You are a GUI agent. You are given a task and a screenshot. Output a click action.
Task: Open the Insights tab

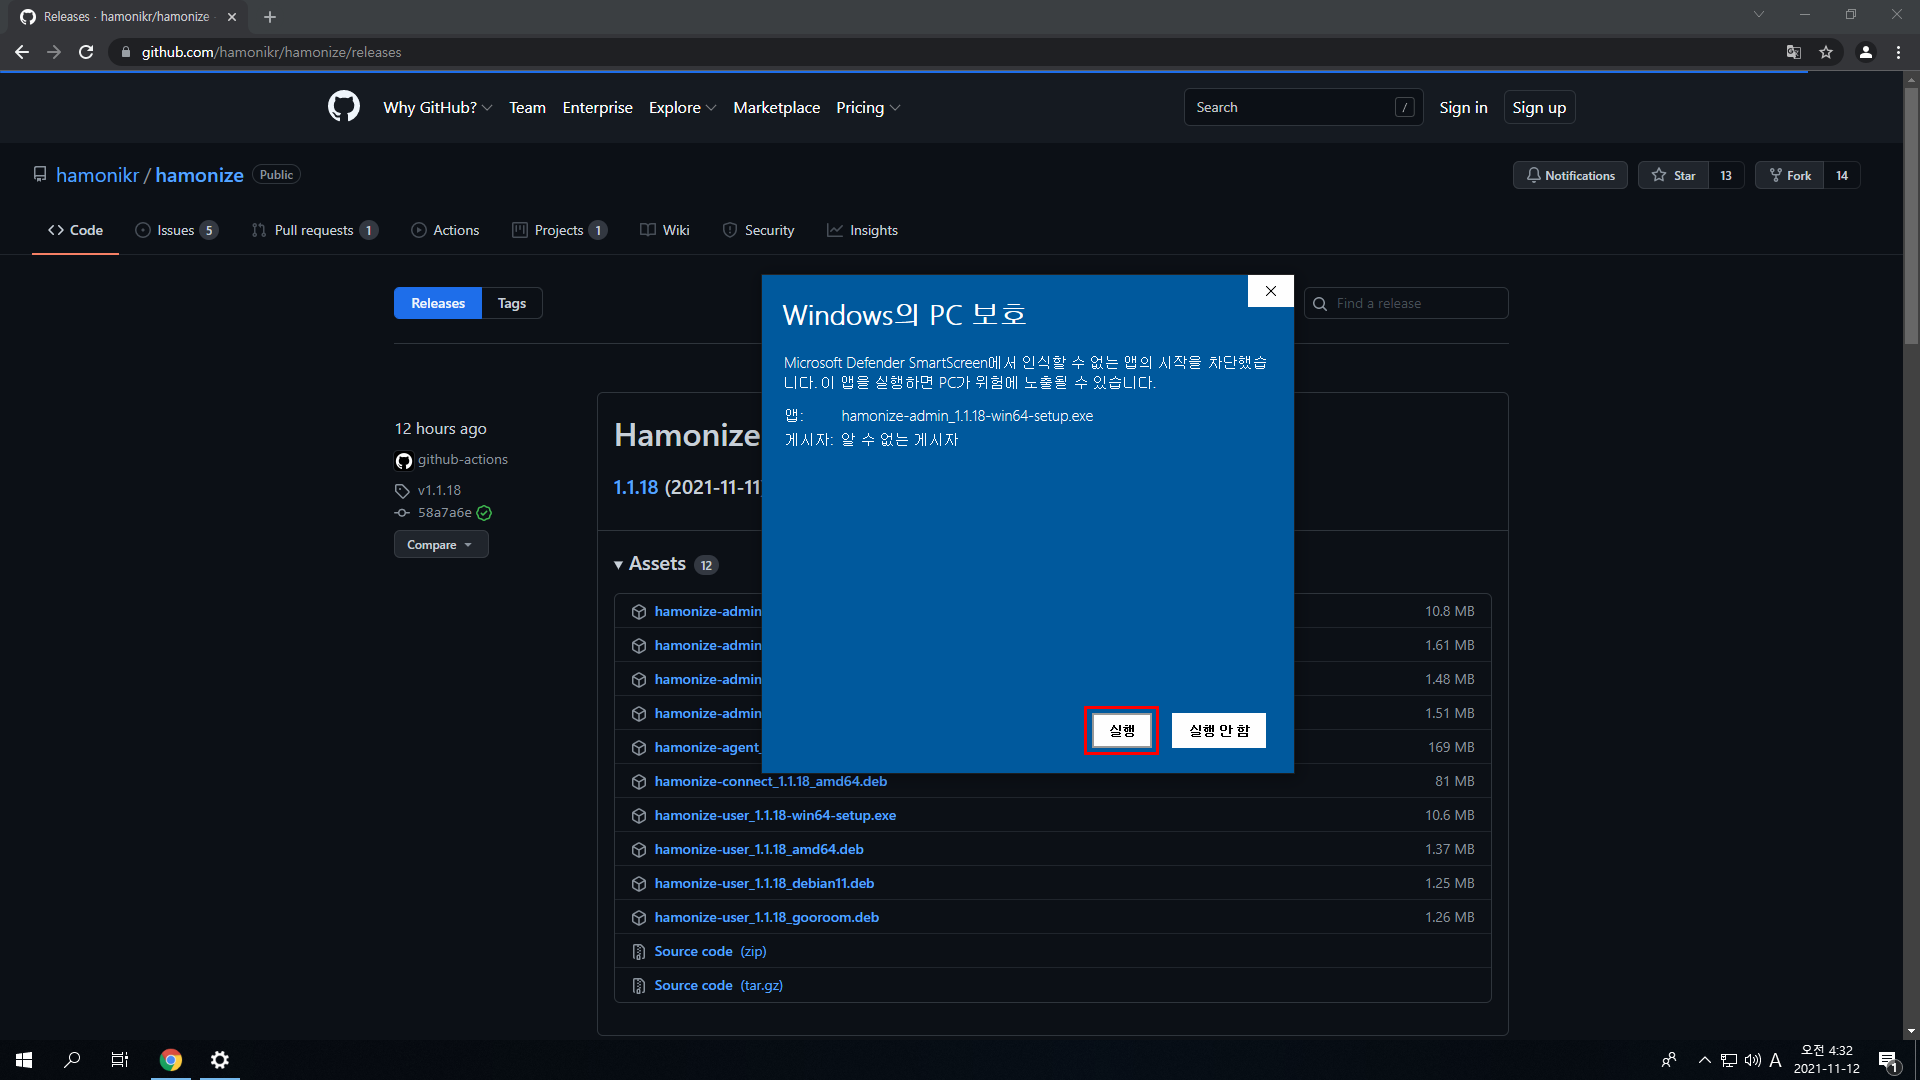[862, 230]
